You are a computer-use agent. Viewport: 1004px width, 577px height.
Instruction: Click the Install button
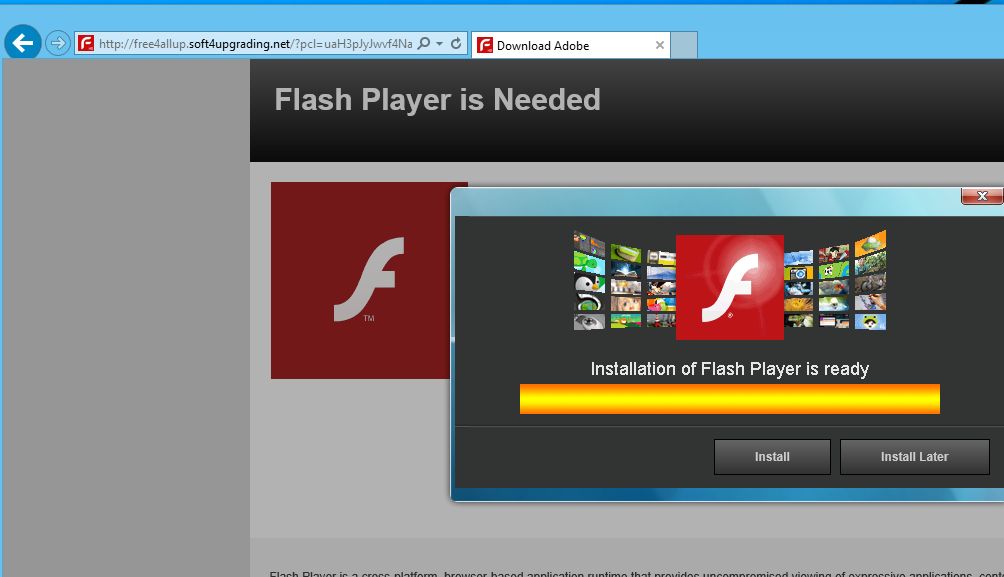click(x=772, y=457)
